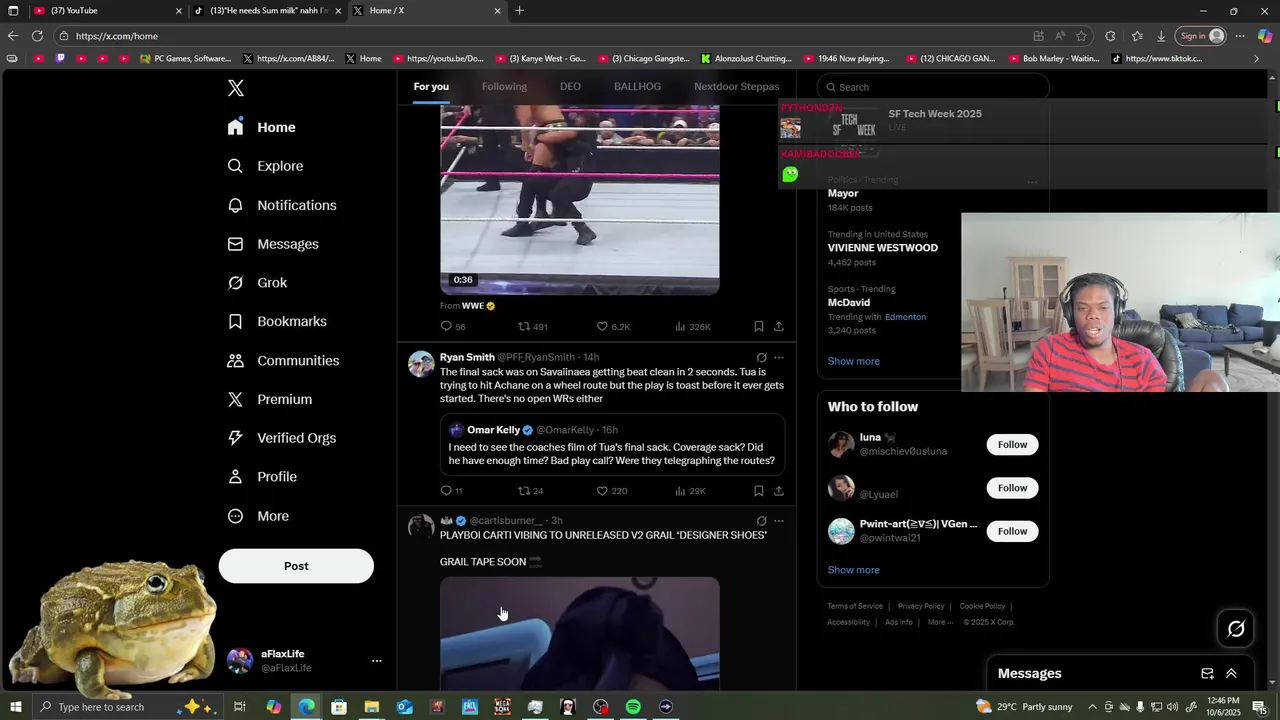The width and height of the screenshot is (1280, 720).
Task: Open Copilot in Edge toolbar
Action: pos(1265,36)
